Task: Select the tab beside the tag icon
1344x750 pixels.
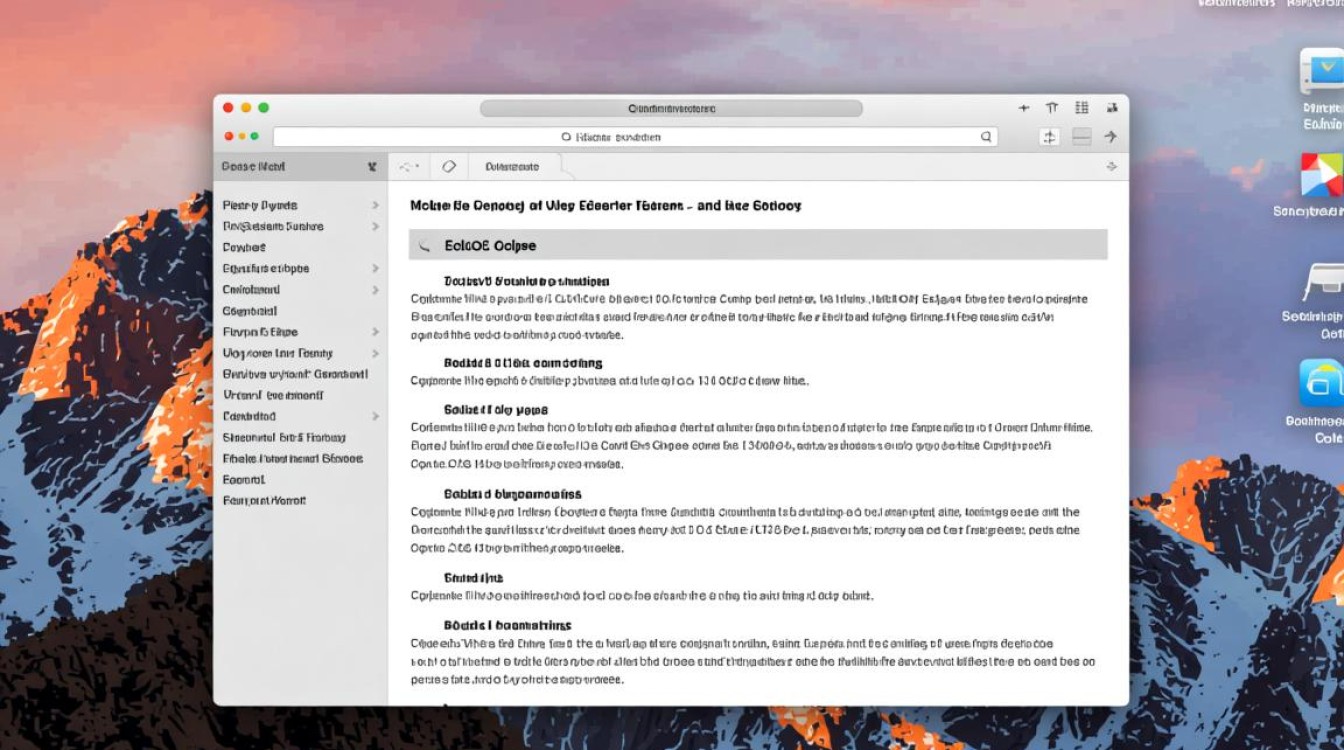Action: pos(512,167)
